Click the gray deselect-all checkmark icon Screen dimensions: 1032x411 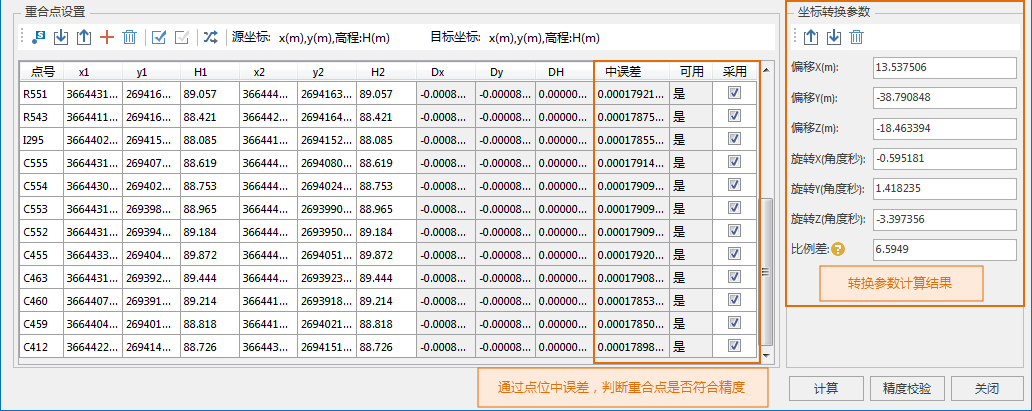[x=182, y=37]
